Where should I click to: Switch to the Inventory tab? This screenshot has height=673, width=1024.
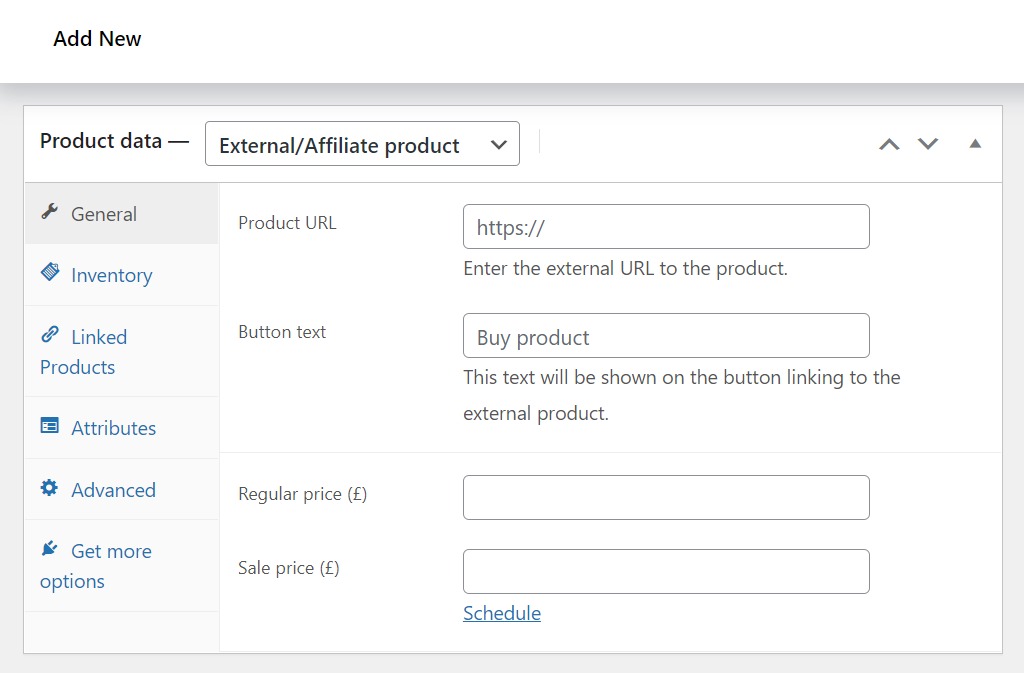click(111, 274)
